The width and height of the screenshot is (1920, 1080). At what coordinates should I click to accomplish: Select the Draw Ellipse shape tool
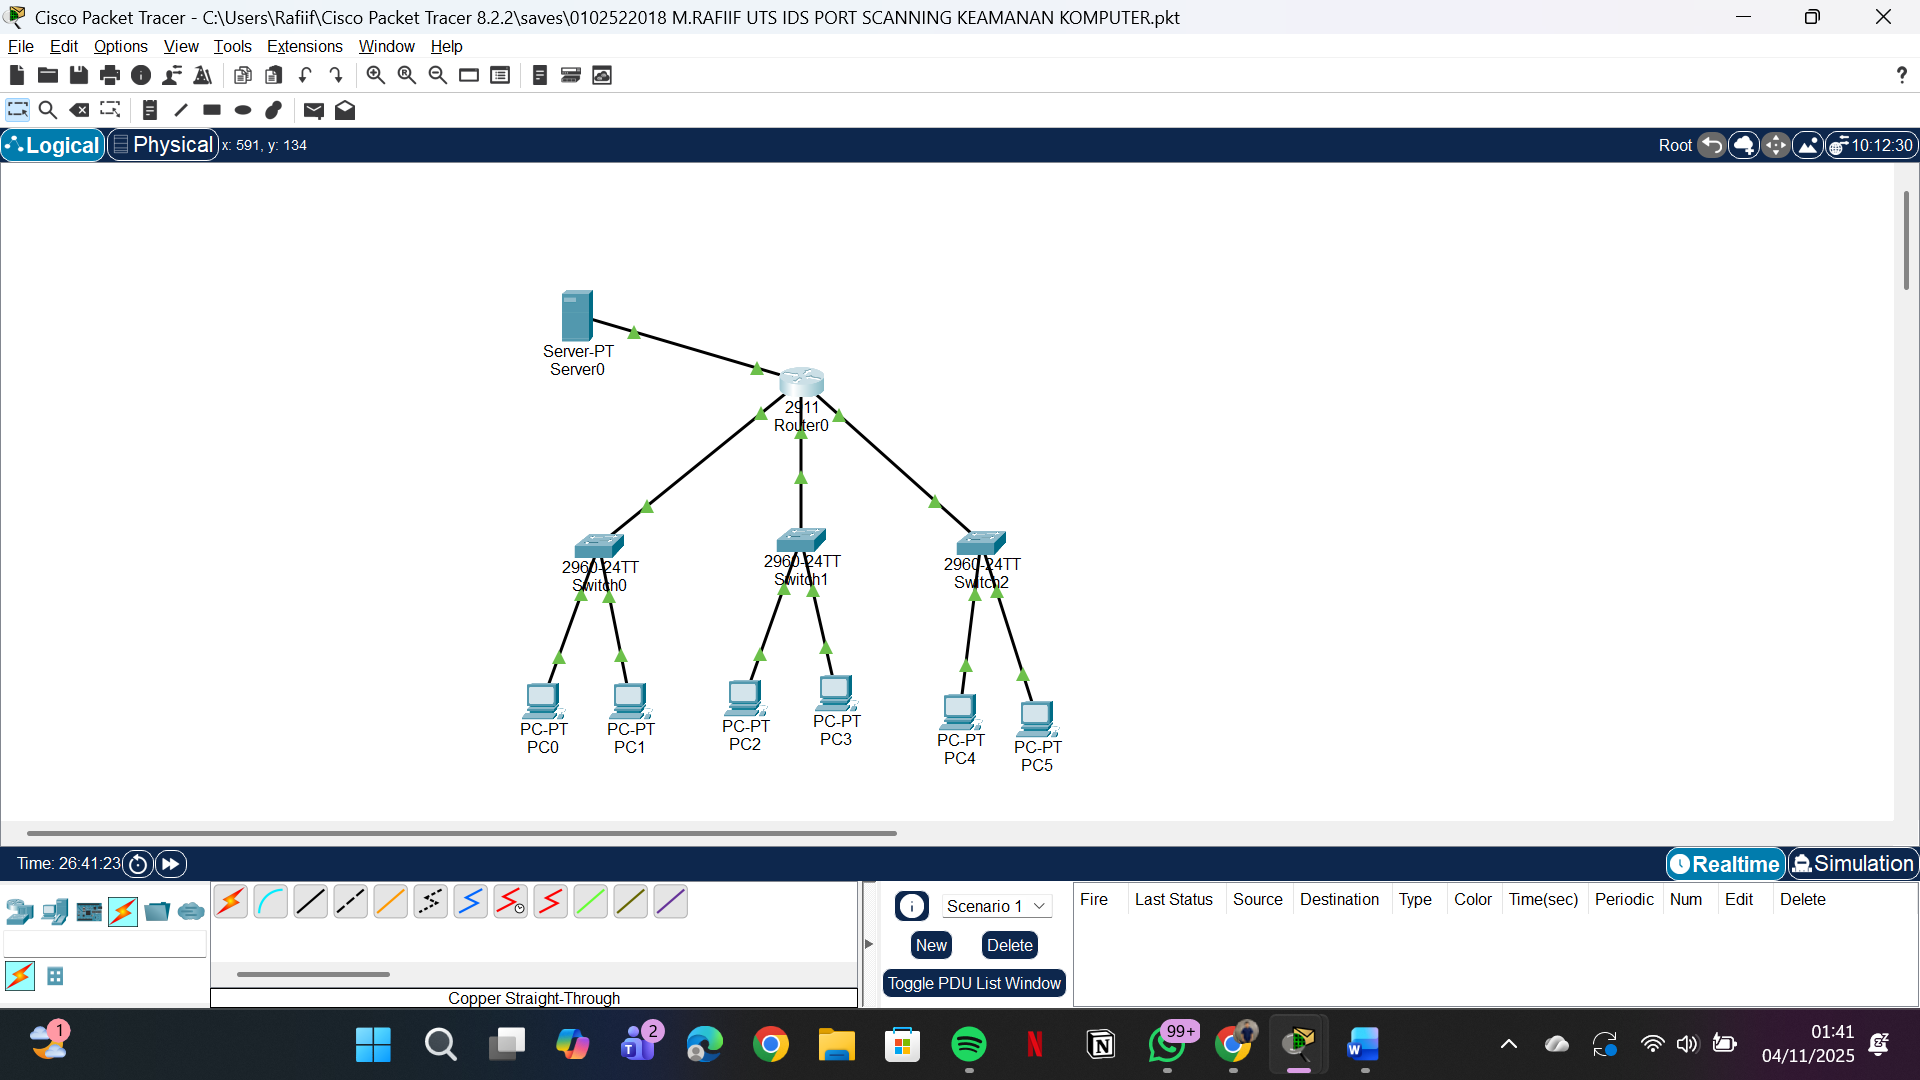[x=242, y=110]
